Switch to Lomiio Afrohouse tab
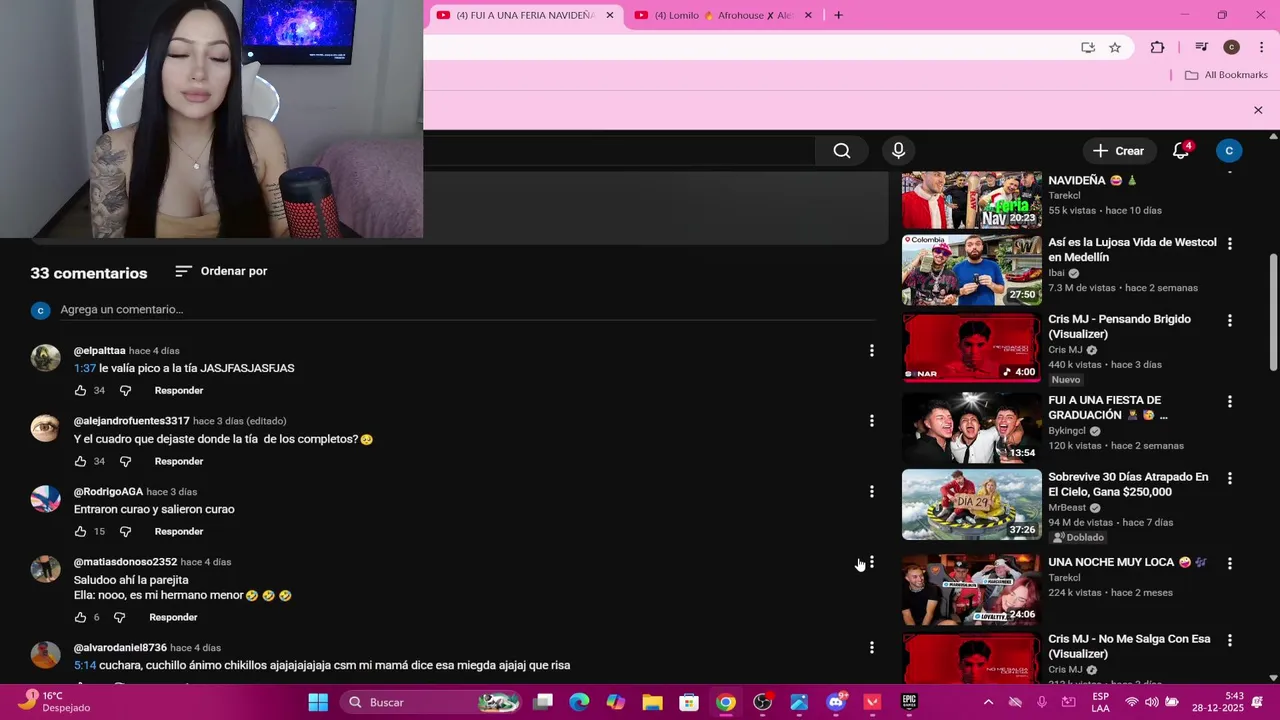The image size is (1280, 720). [x=722, y=15]
